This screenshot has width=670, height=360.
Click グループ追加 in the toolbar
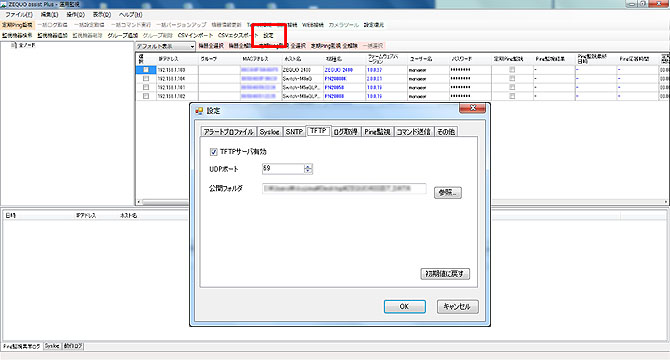123,35
